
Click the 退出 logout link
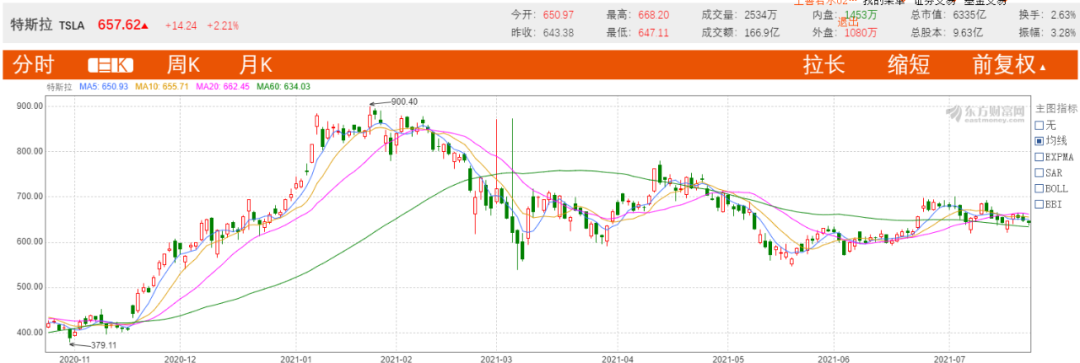847,21
